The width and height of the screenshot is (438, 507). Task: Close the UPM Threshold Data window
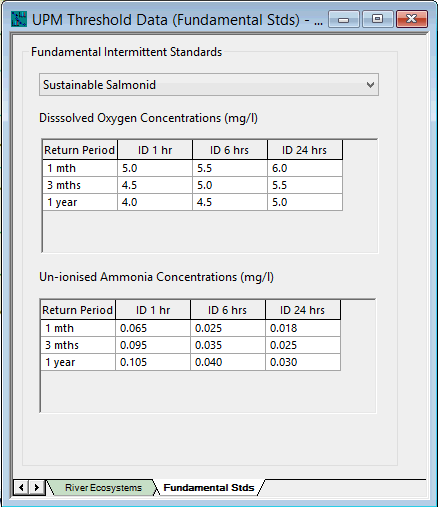(412, 19)
